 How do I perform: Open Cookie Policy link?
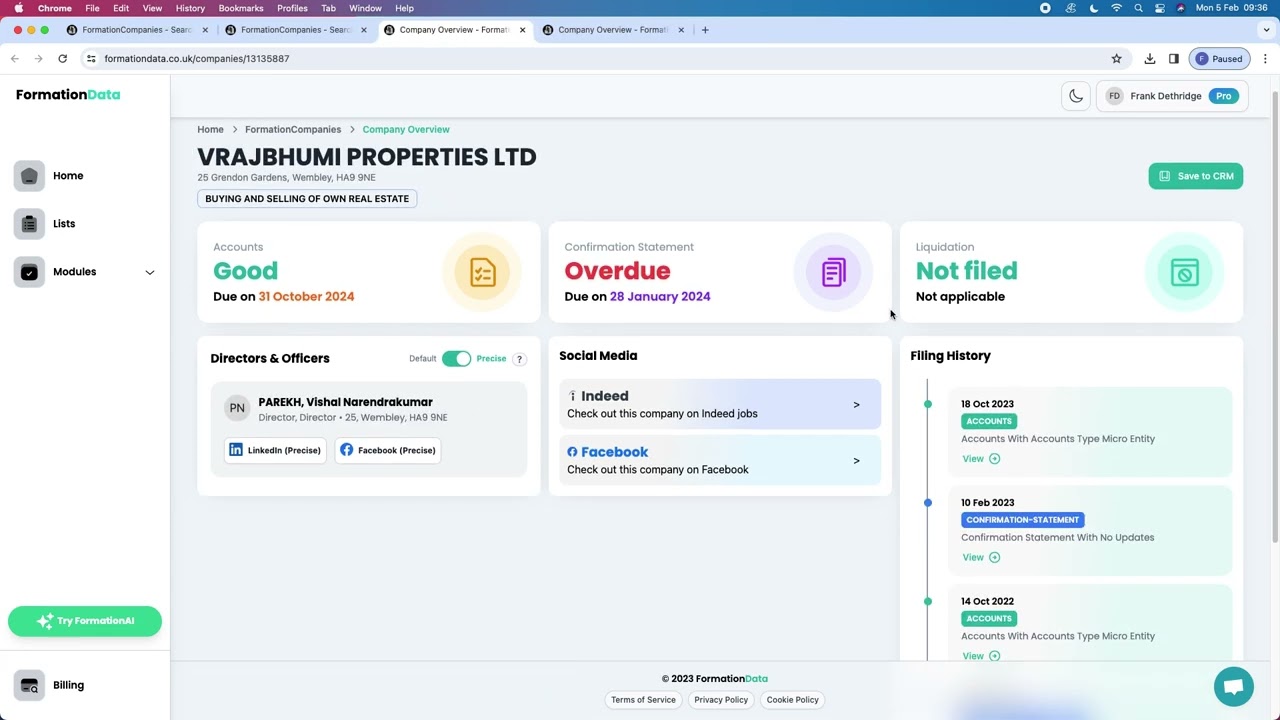pos(792,700)
